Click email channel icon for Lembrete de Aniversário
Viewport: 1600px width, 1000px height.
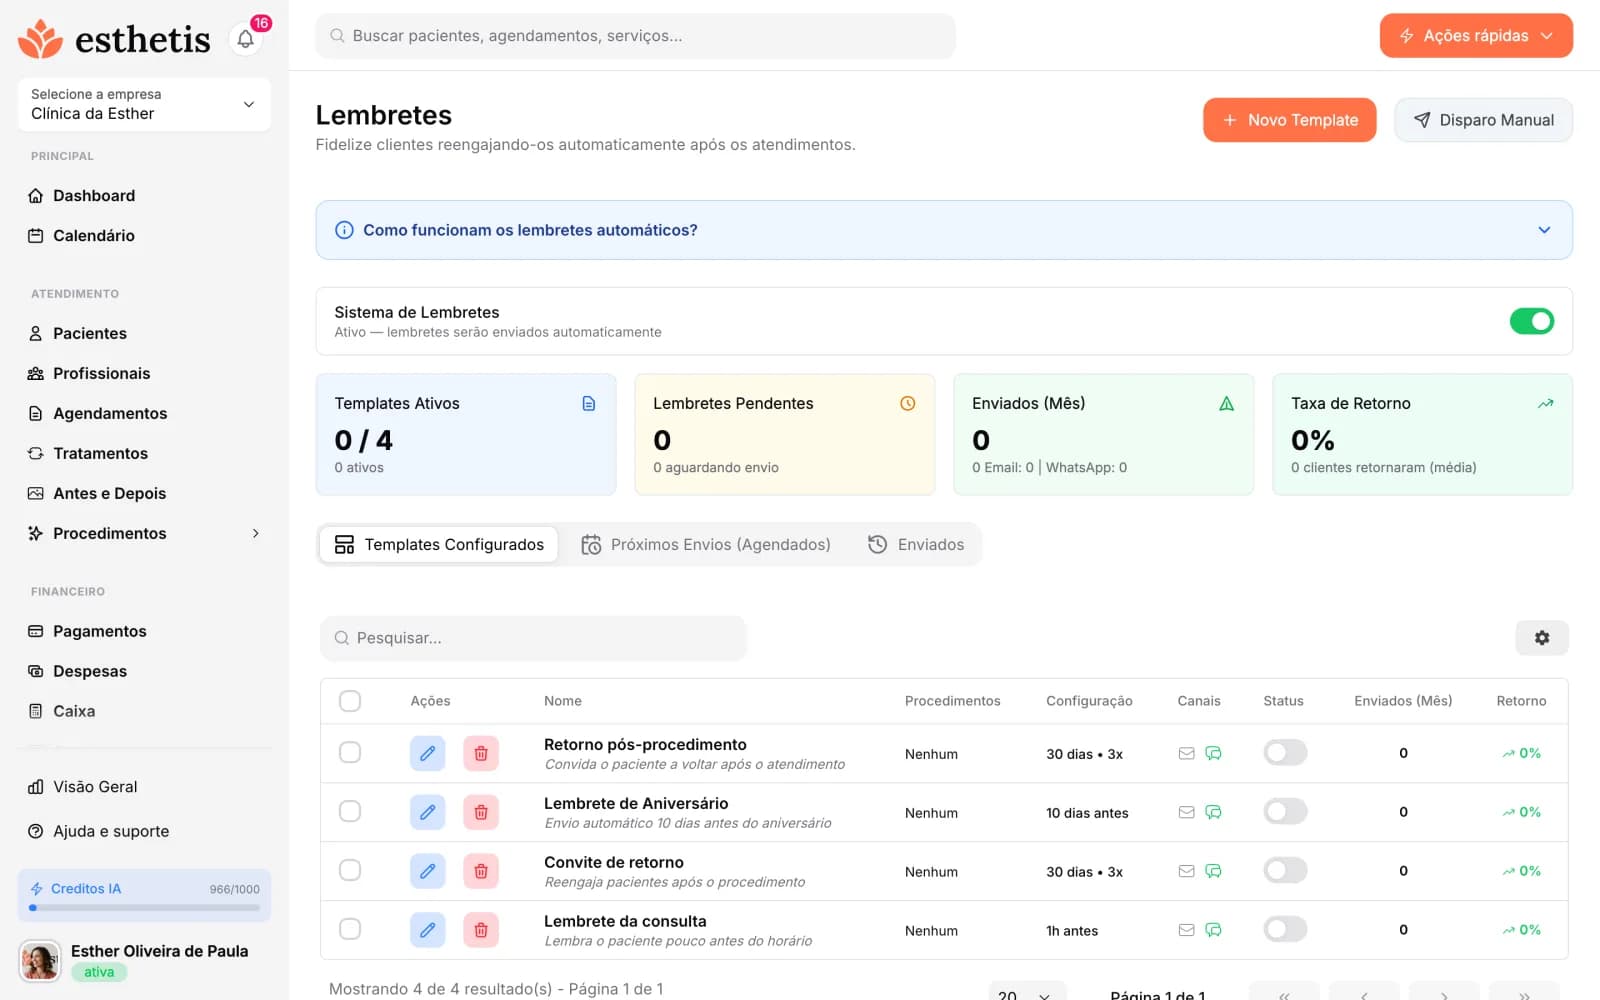[x=1186, y=812]
